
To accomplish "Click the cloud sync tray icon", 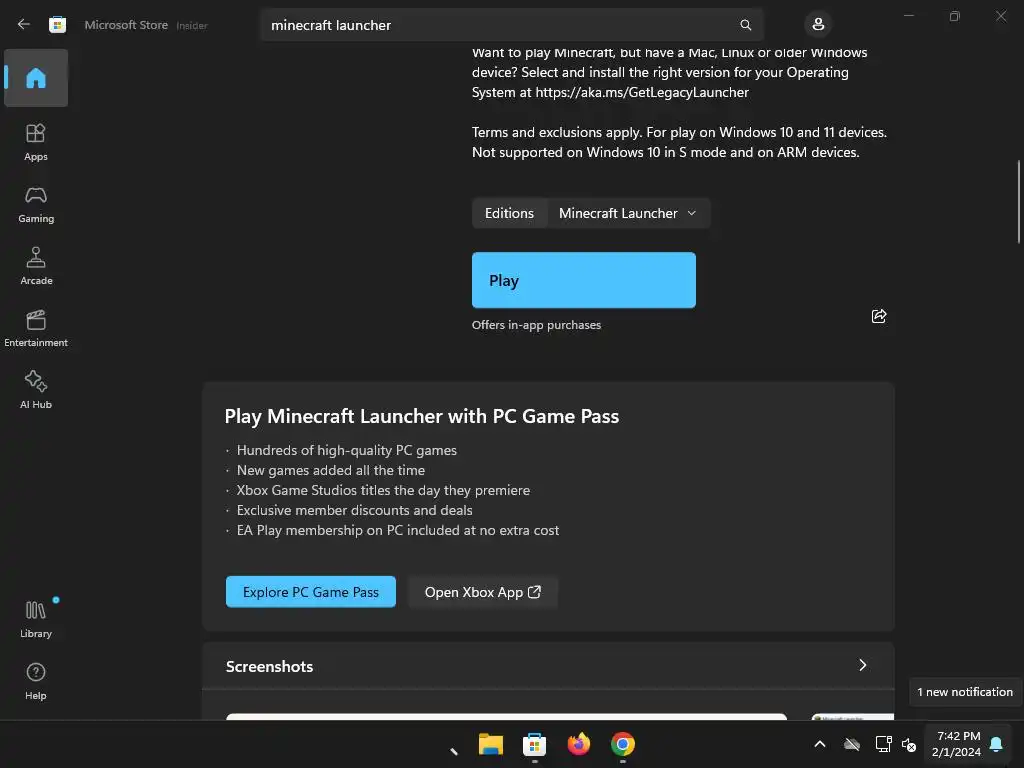I will [852, 744].
